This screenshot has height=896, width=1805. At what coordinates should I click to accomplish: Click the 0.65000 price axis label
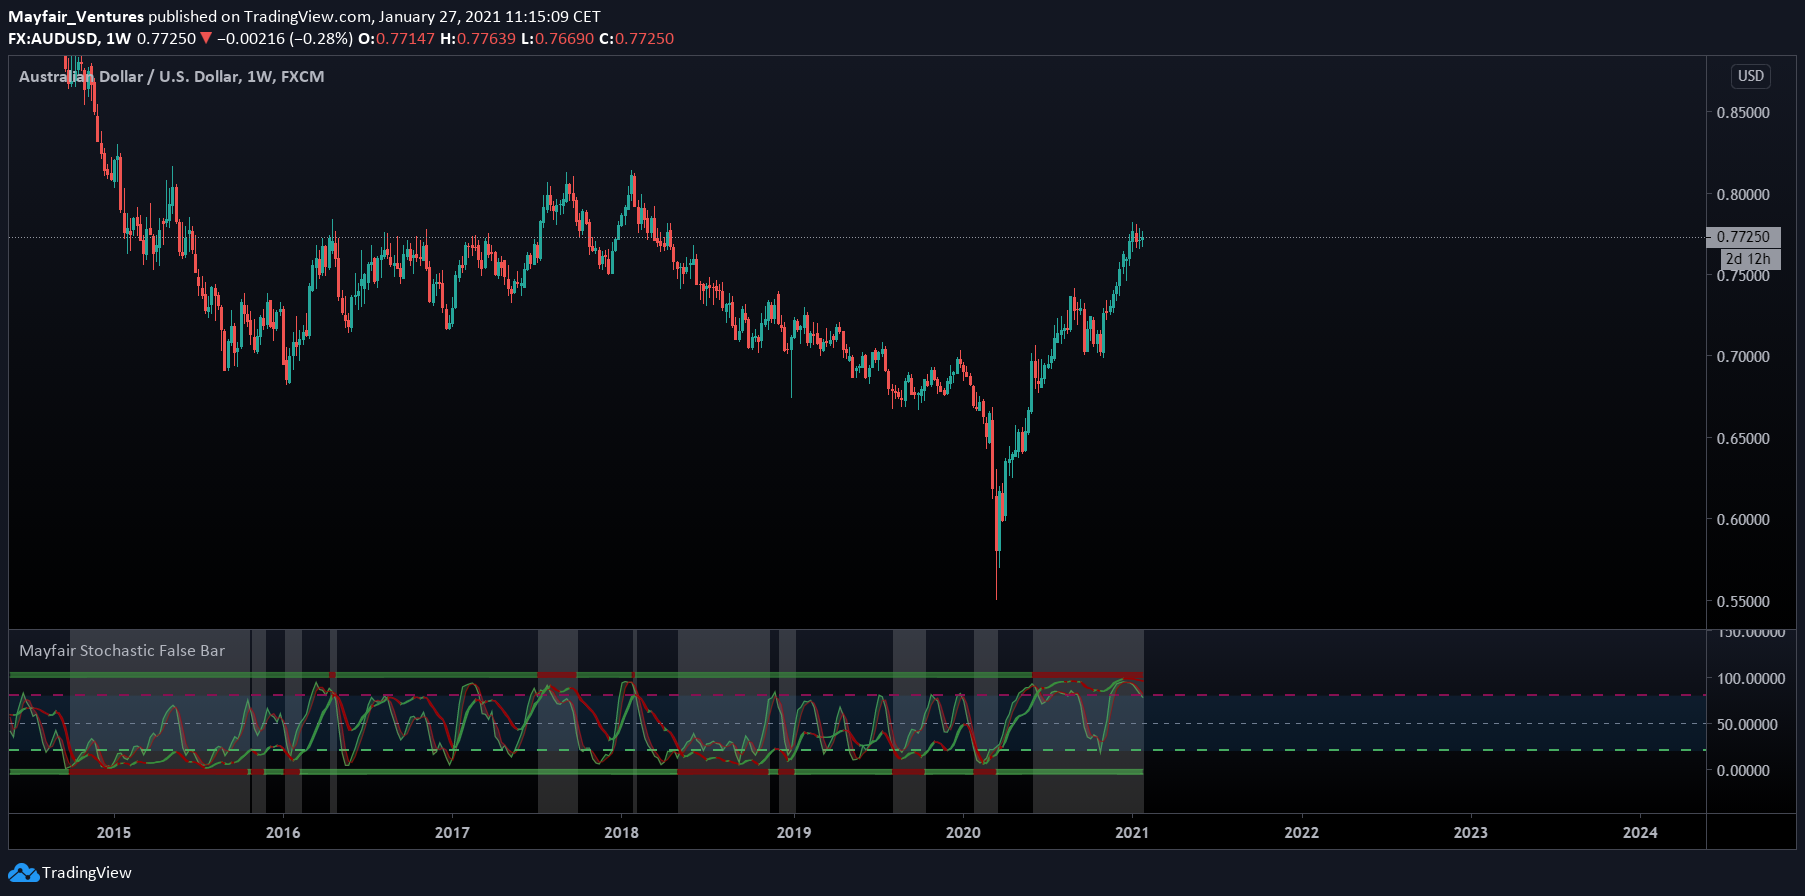pos(1743,439)
